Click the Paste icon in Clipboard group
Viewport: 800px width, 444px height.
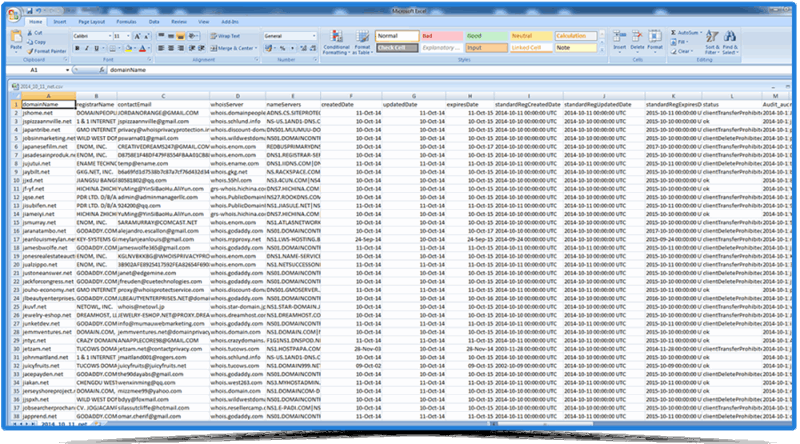click(x=17, y=41)
